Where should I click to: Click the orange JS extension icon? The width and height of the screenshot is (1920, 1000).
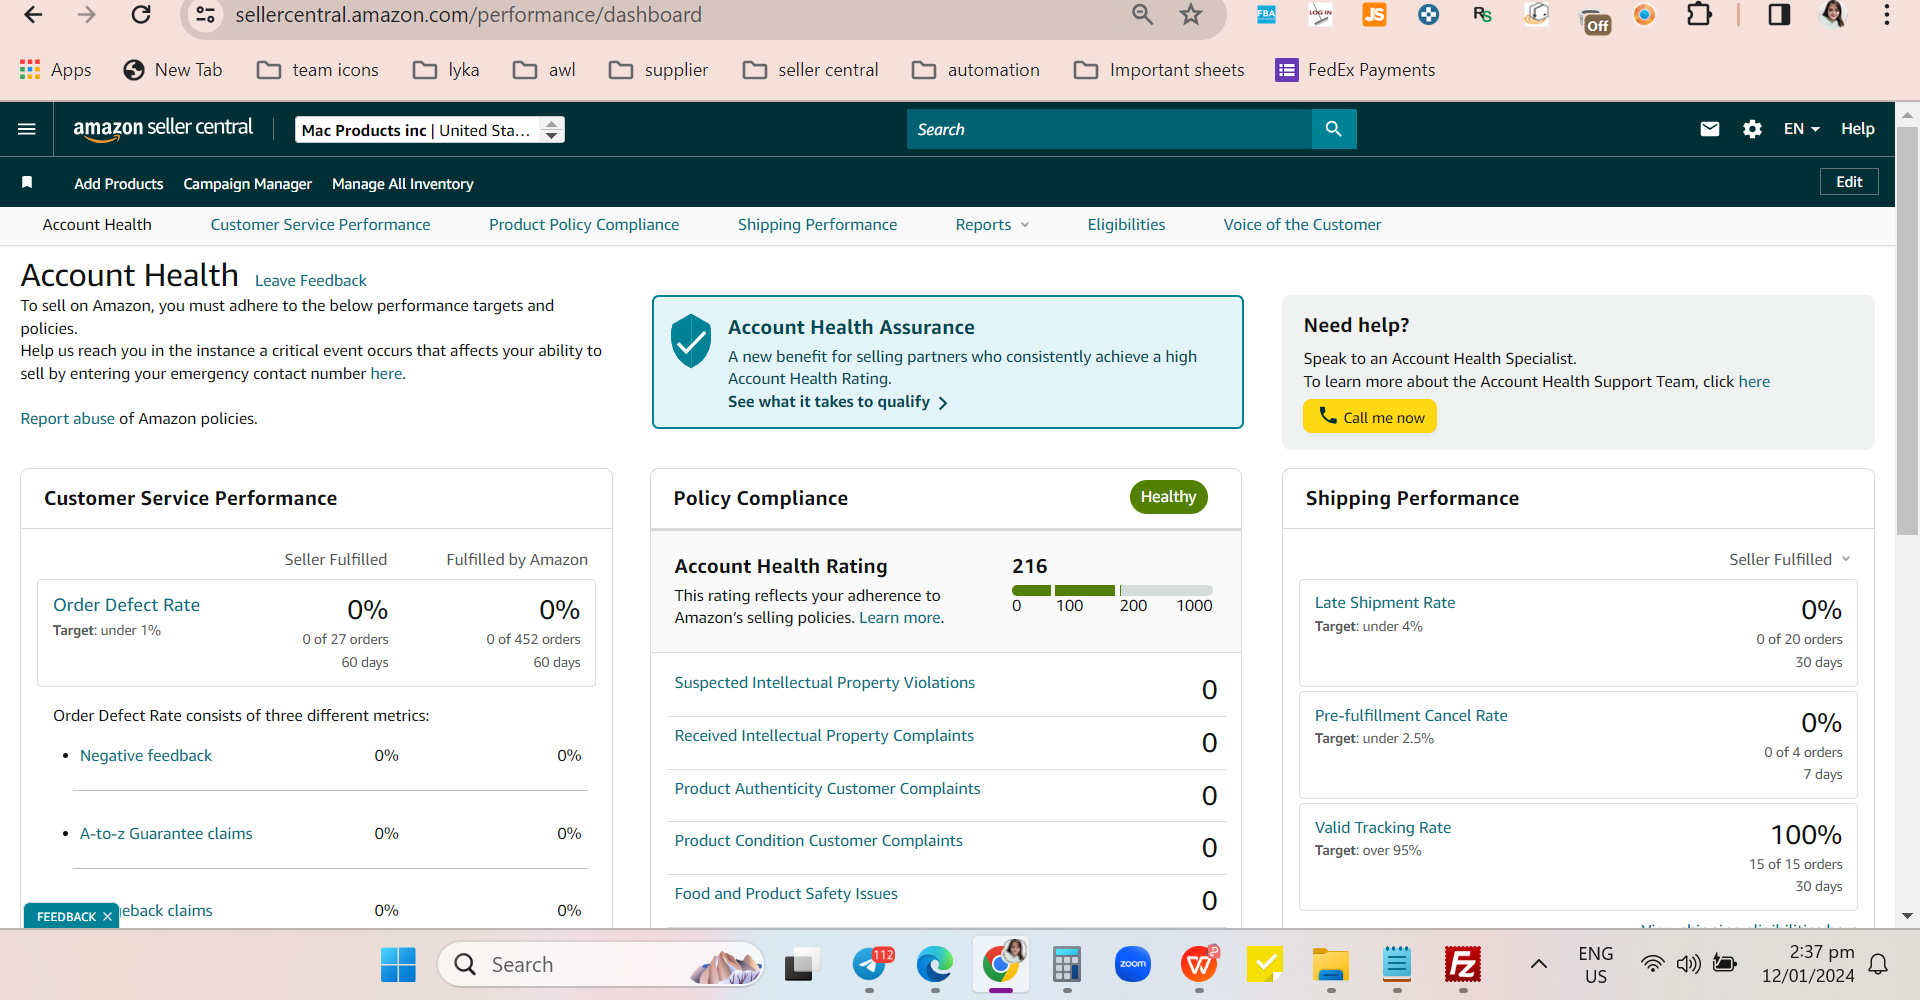(1374, 14)
